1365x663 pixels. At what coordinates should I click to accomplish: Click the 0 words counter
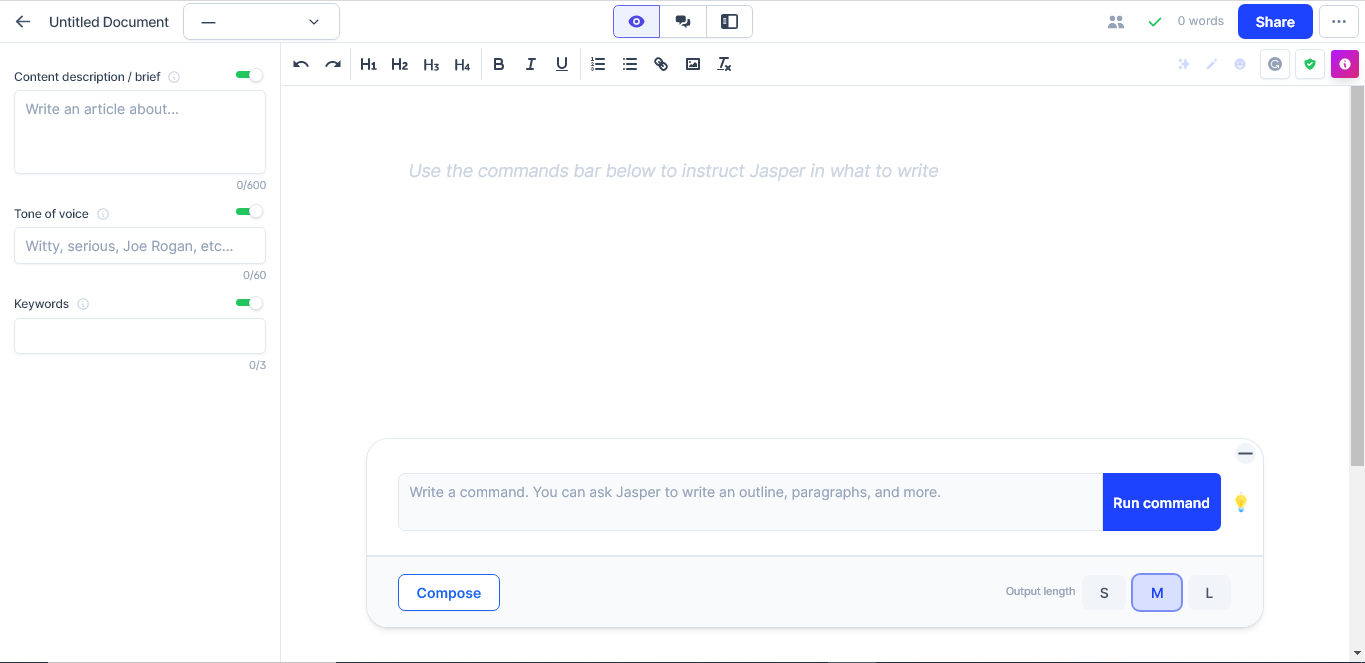pyautogui.click(x=1200, y=21)
